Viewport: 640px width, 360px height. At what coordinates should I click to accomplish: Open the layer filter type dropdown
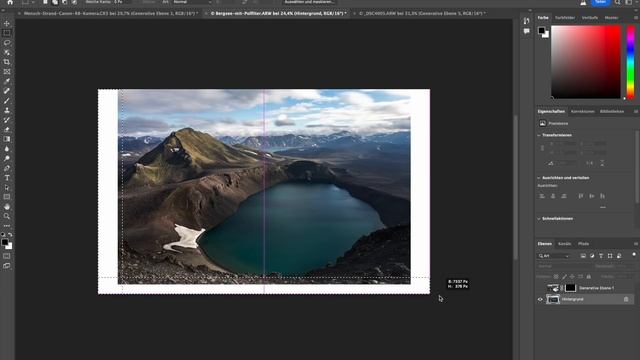553,256
